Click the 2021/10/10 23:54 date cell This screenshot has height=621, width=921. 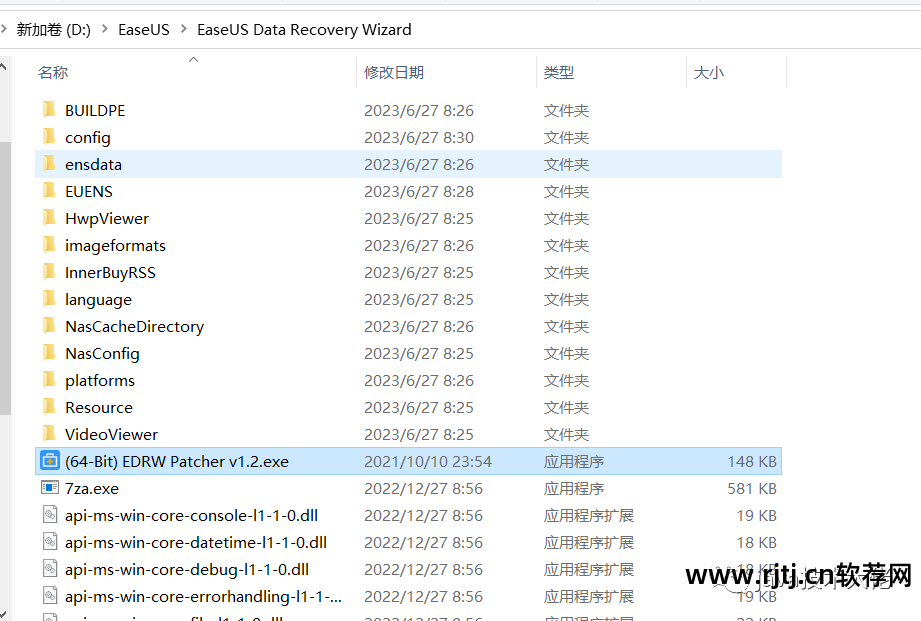[x=428, y=462]
